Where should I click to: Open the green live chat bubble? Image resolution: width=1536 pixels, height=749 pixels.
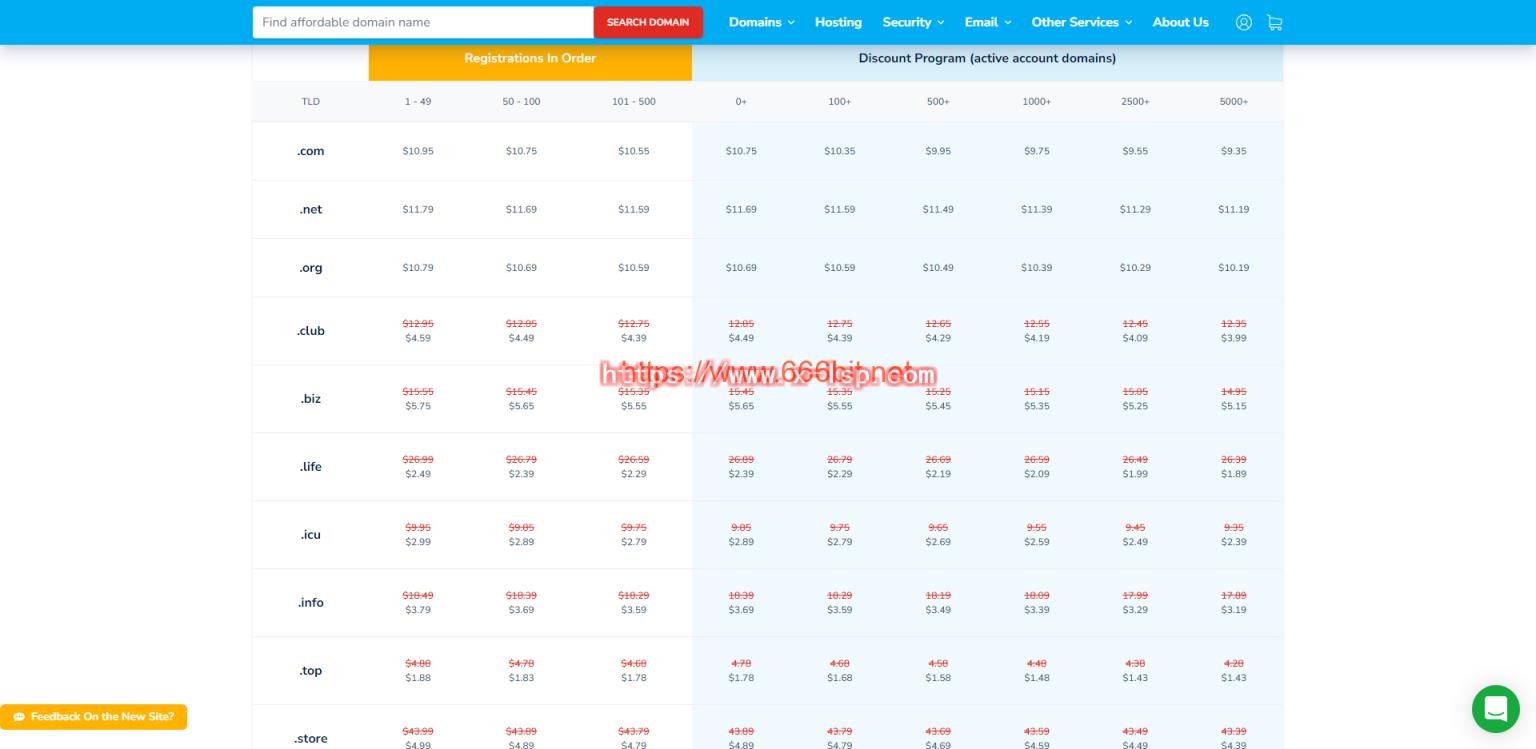(1495, 709)
